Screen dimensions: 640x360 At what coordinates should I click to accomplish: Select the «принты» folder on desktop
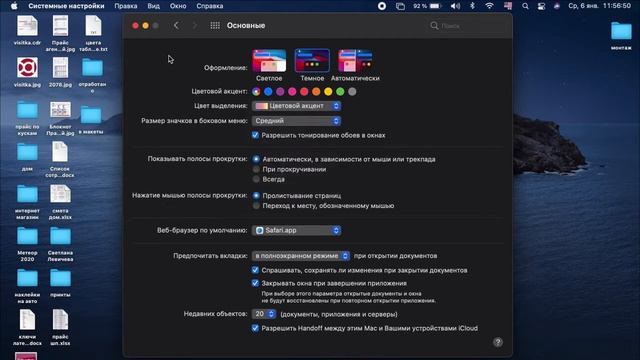coord(60,283)
